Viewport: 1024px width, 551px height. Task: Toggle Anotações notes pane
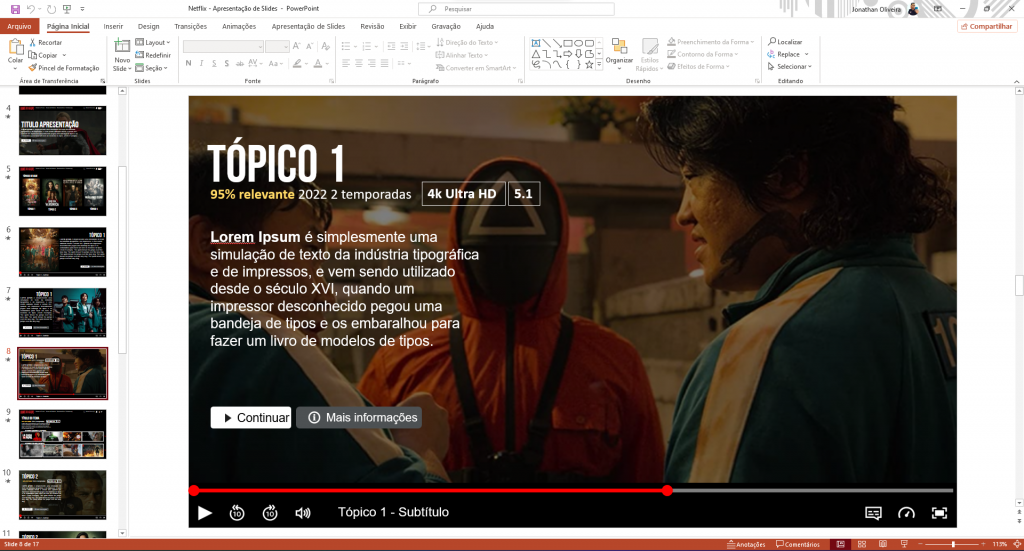(745, 544)
